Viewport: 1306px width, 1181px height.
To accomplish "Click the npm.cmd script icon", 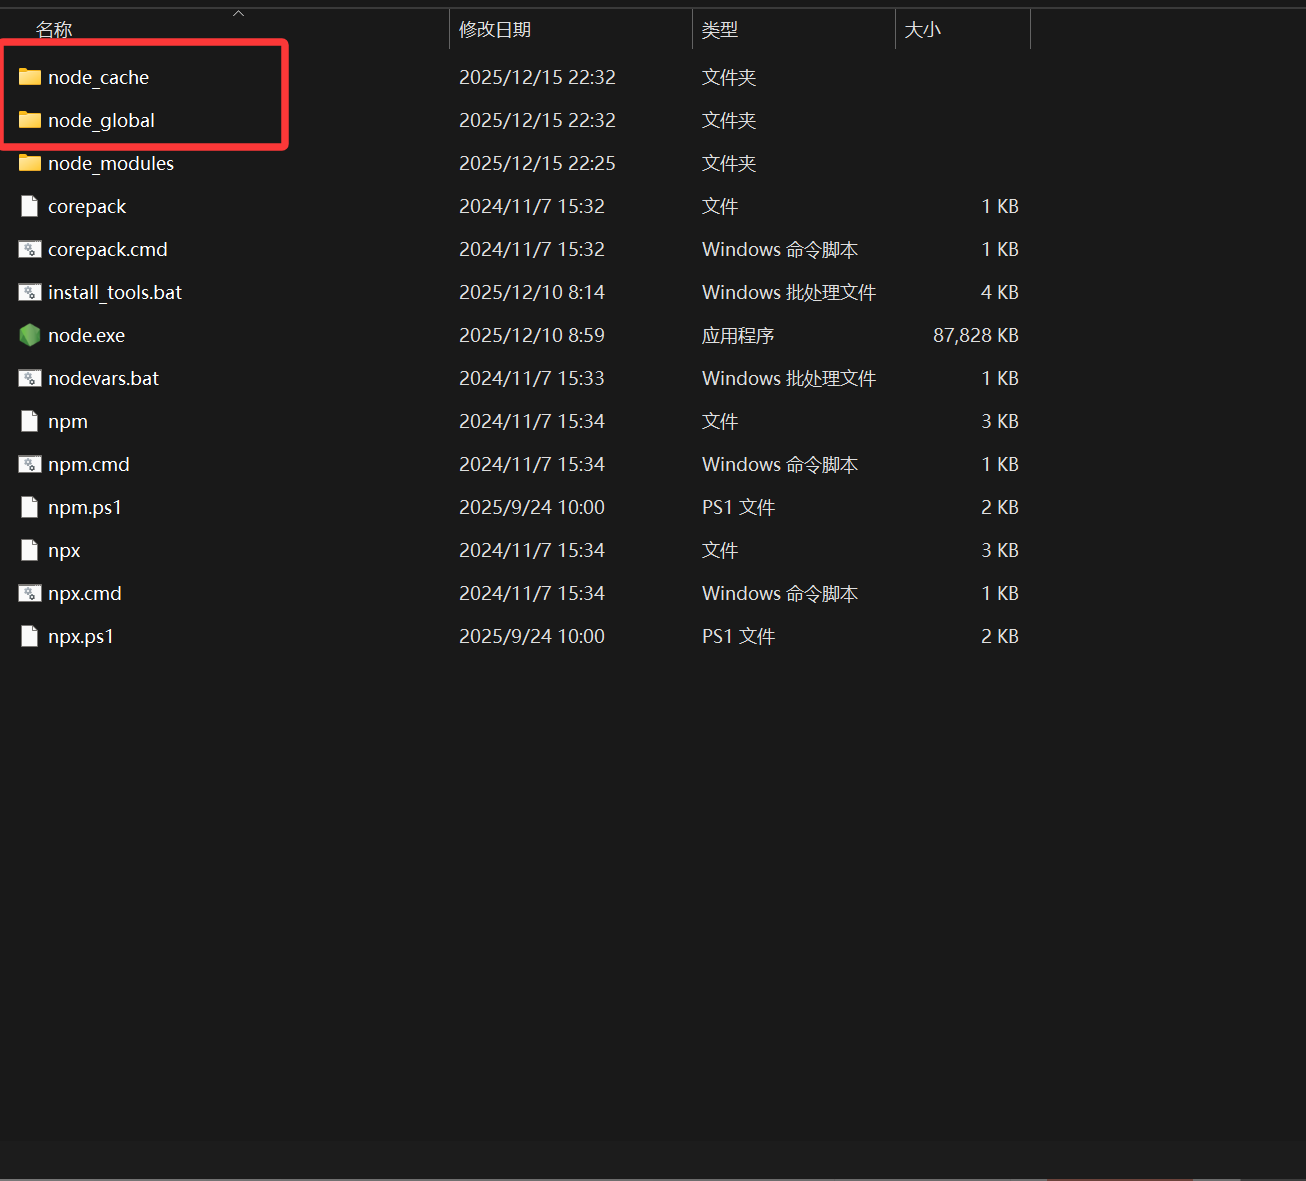I will [x=30, y=464].
